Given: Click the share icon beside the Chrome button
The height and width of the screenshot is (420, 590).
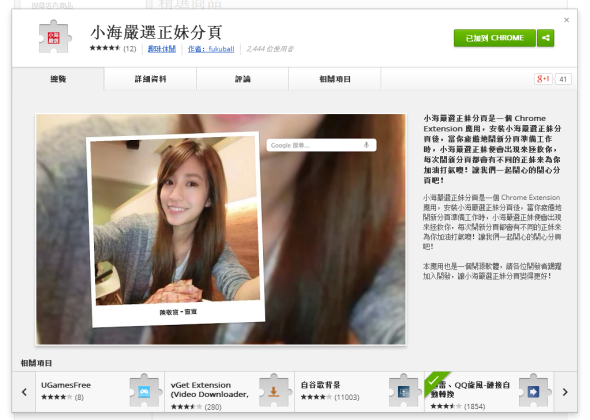Looking at the screenshot, I should coord(546,38).
